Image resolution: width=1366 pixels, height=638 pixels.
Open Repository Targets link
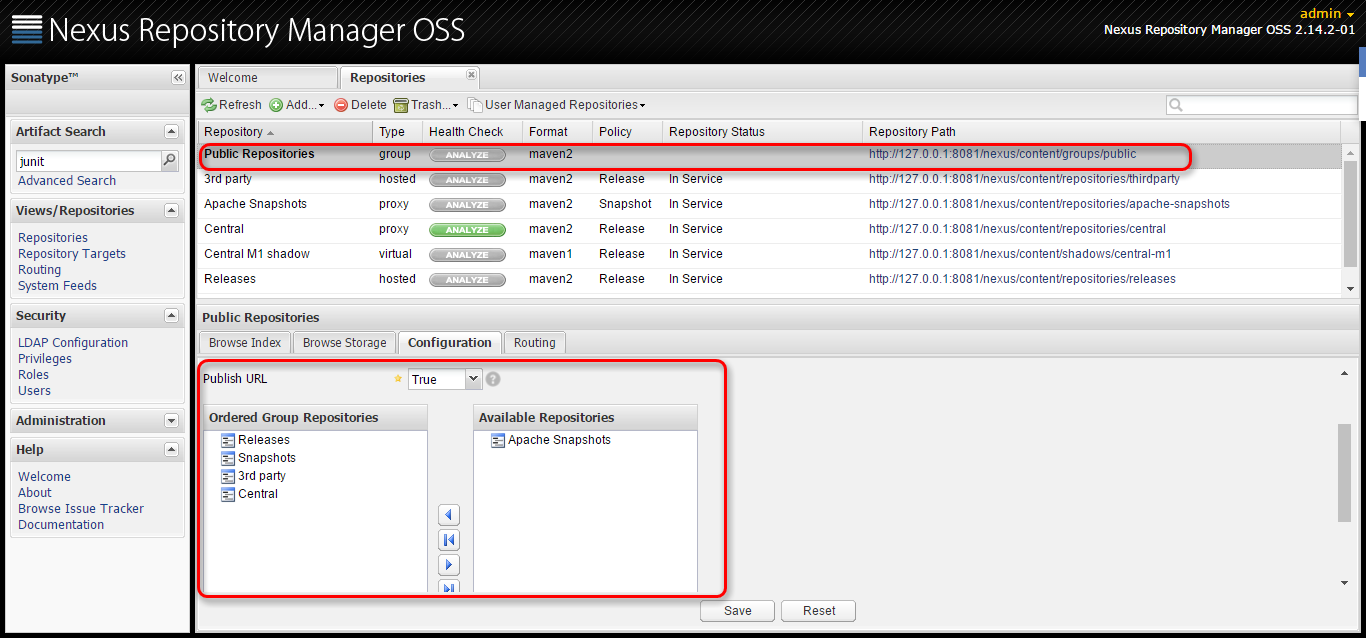click(x=72, y=254)
